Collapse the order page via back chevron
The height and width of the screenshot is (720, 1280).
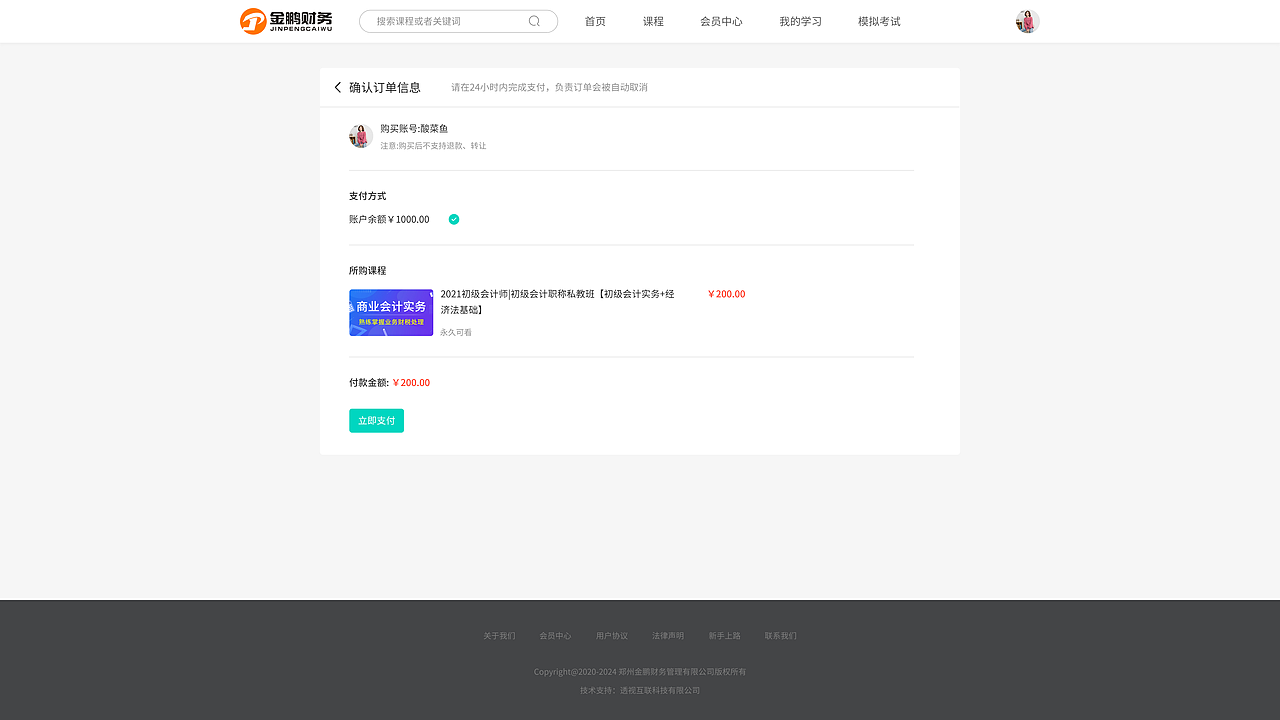point(337,87)
